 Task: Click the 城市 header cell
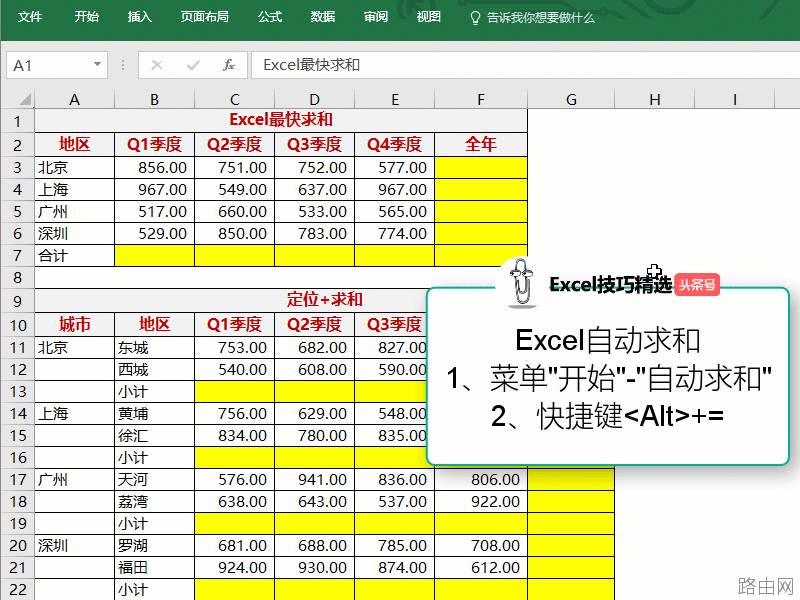tap(74, 324)
